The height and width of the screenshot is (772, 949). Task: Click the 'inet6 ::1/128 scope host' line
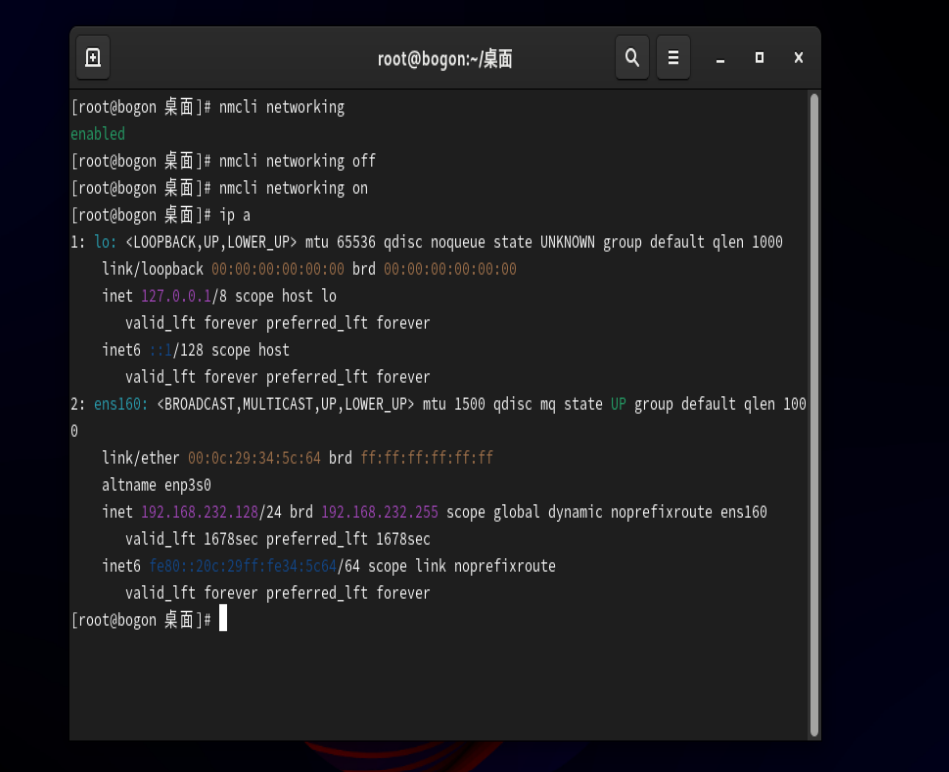(x=195, y=350)
